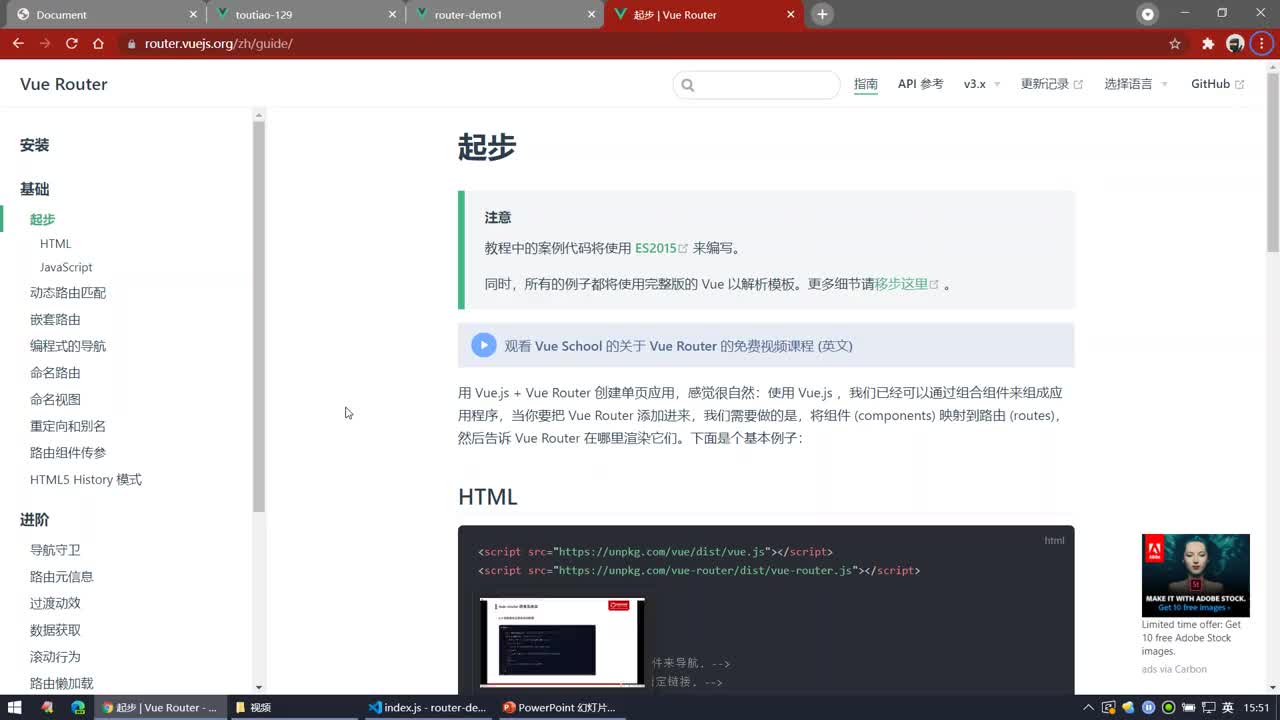Open the 视频 folder taskbar item
The image size is (1280, 720).
(x=295, y=707)
